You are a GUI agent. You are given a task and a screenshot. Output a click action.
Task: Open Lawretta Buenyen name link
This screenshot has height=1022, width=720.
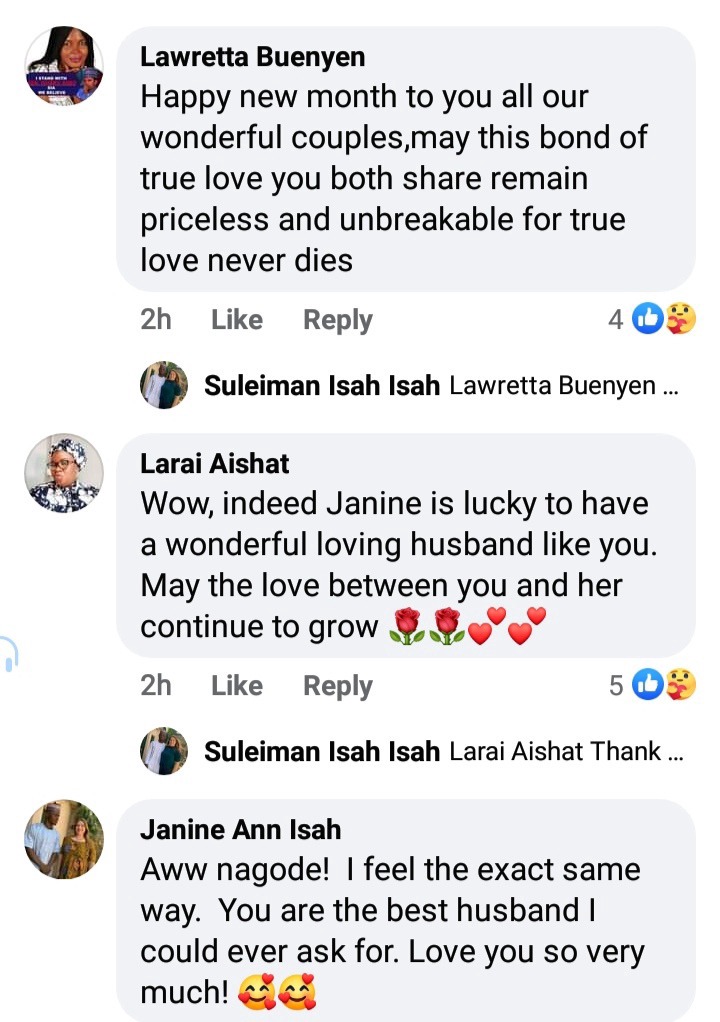click(x=252, y=57)
